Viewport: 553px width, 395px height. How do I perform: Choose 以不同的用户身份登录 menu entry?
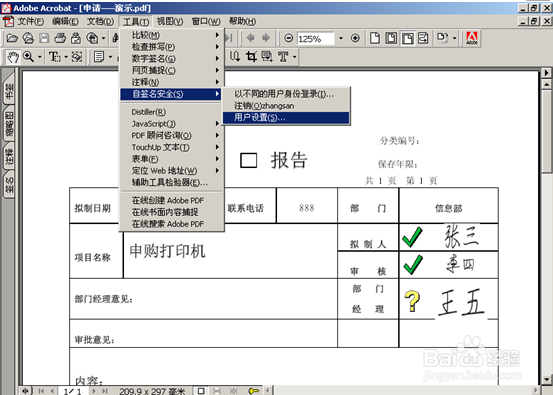tap(286, 94)
